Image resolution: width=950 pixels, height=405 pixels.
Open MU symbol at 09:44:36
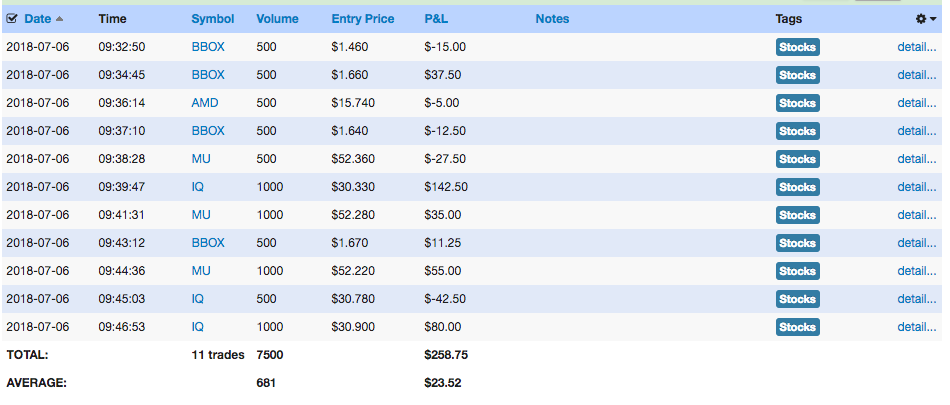click(201, 271)
